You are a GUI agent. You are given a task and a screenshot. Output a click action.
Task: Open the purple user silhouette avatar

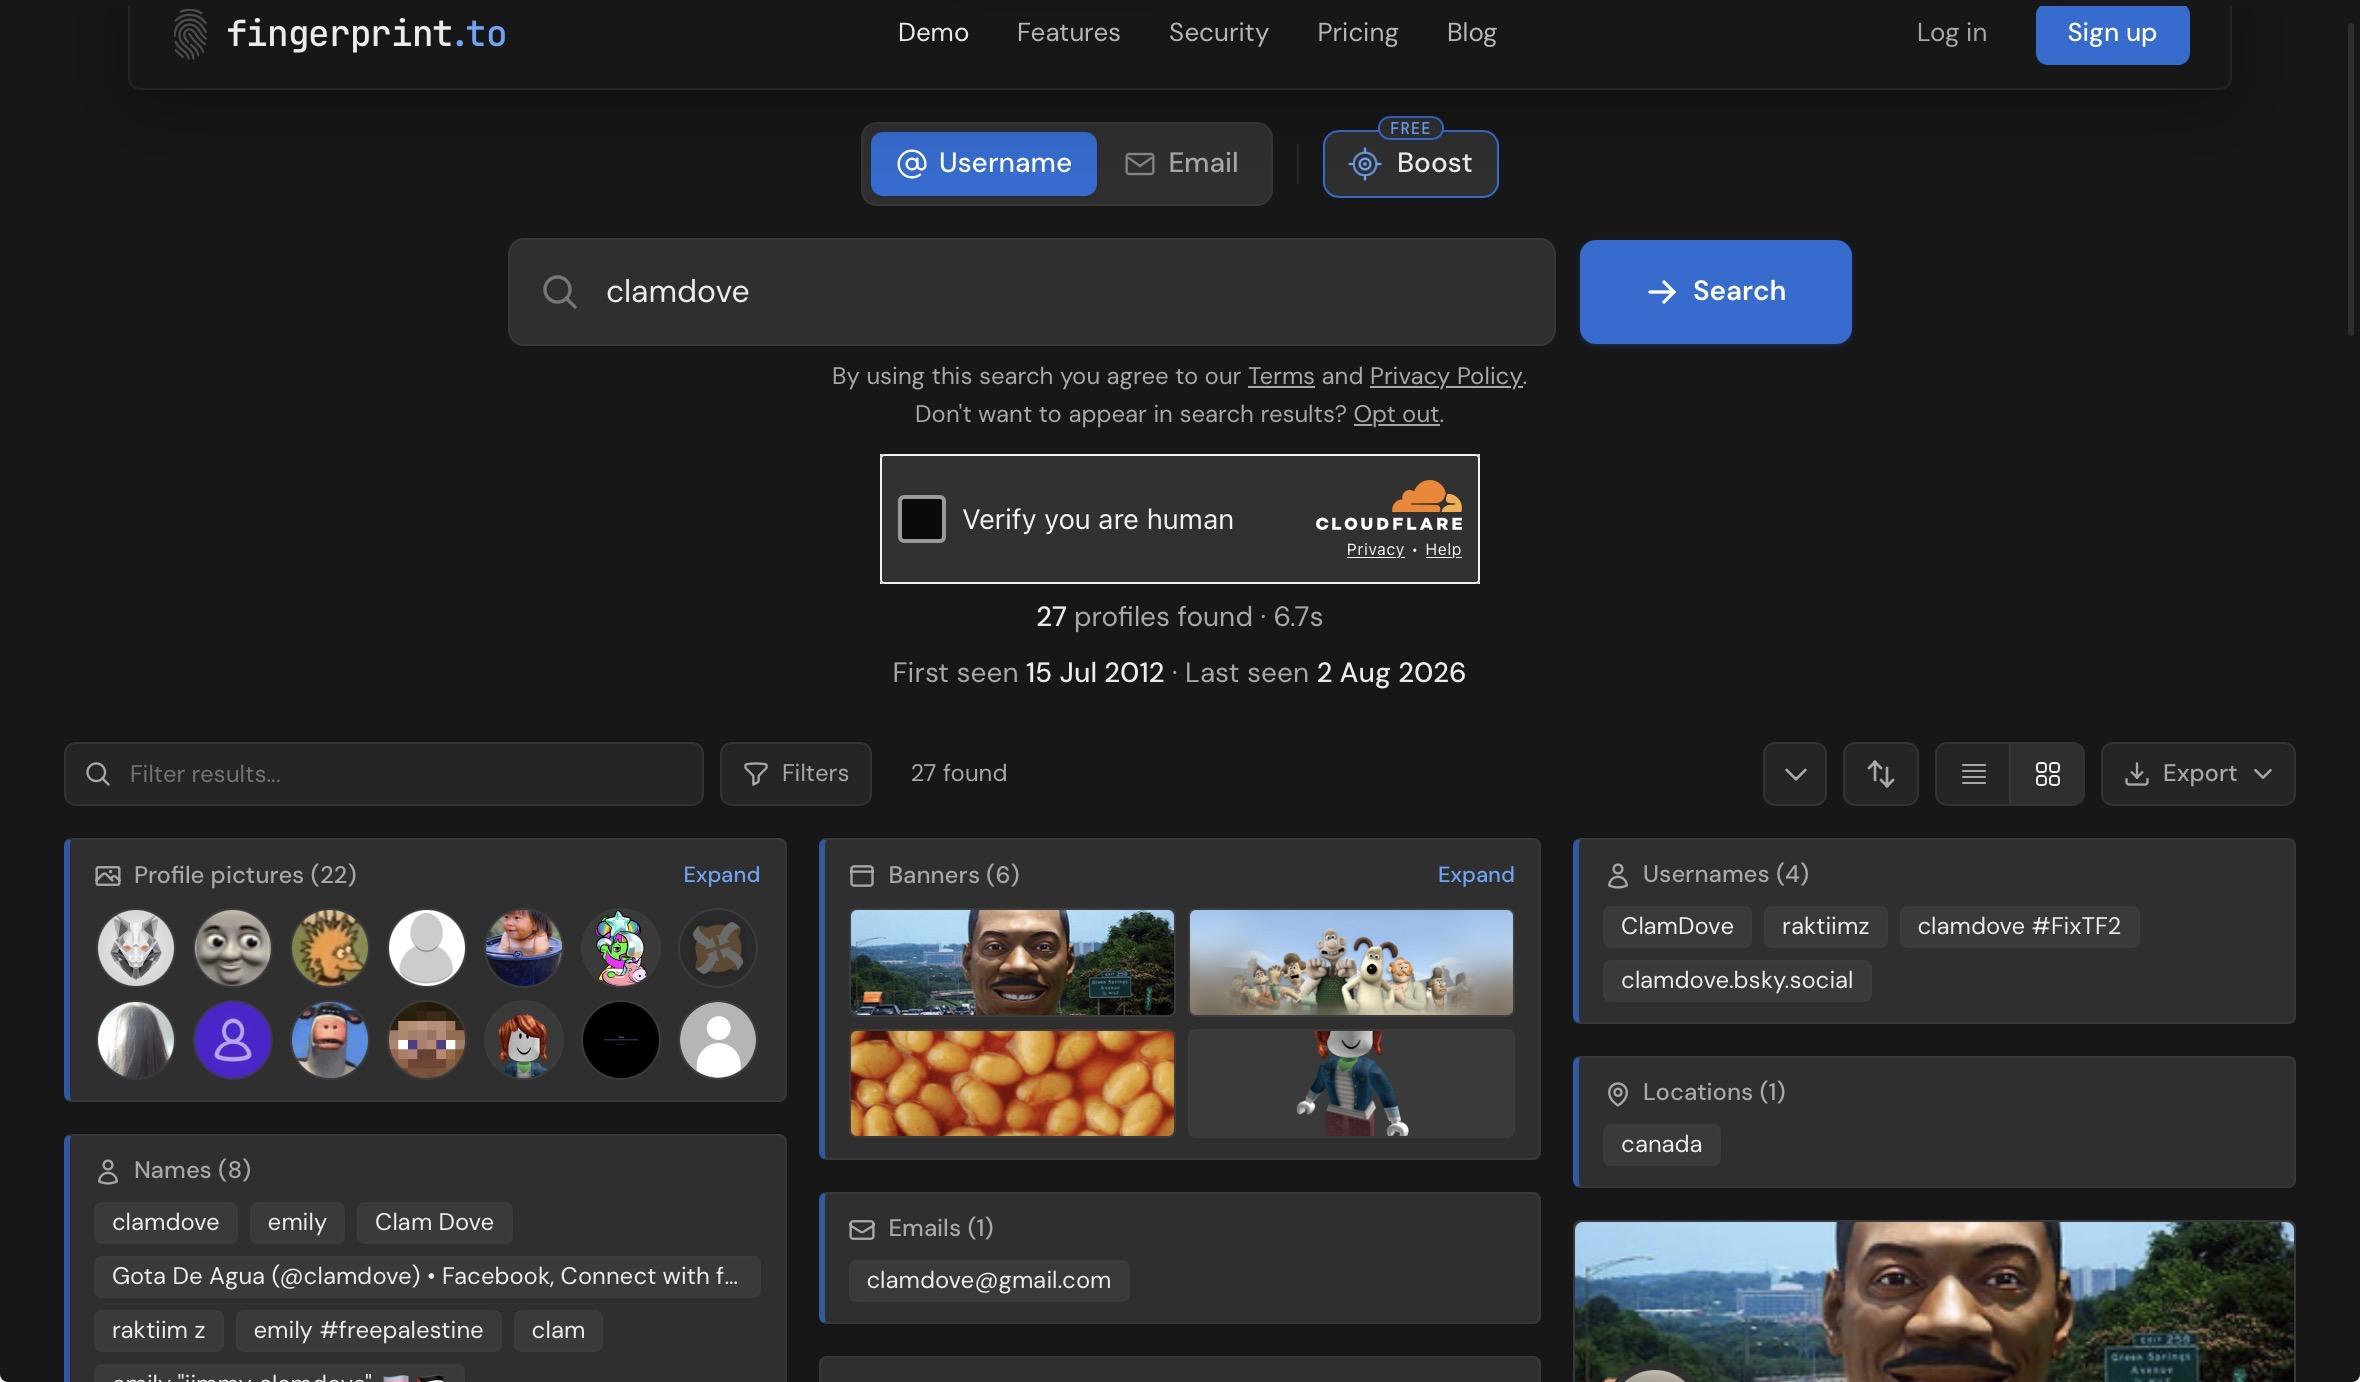(x=233, y=1040)
